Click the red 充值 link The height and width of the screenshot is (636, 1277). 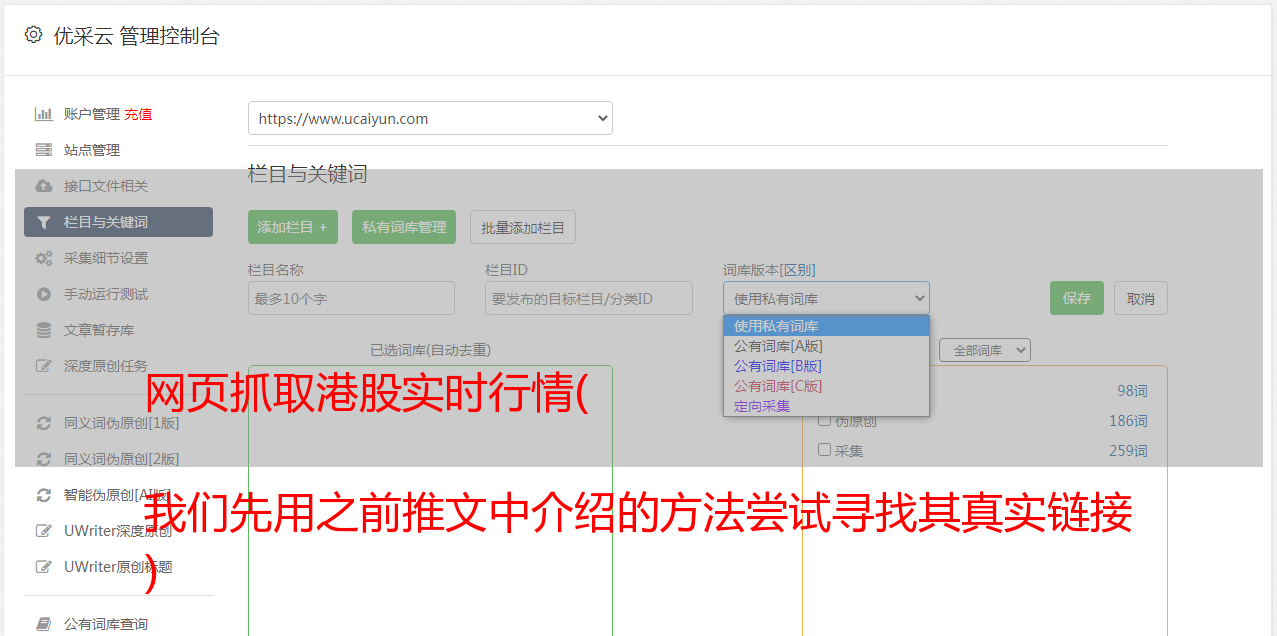[138, 114]
